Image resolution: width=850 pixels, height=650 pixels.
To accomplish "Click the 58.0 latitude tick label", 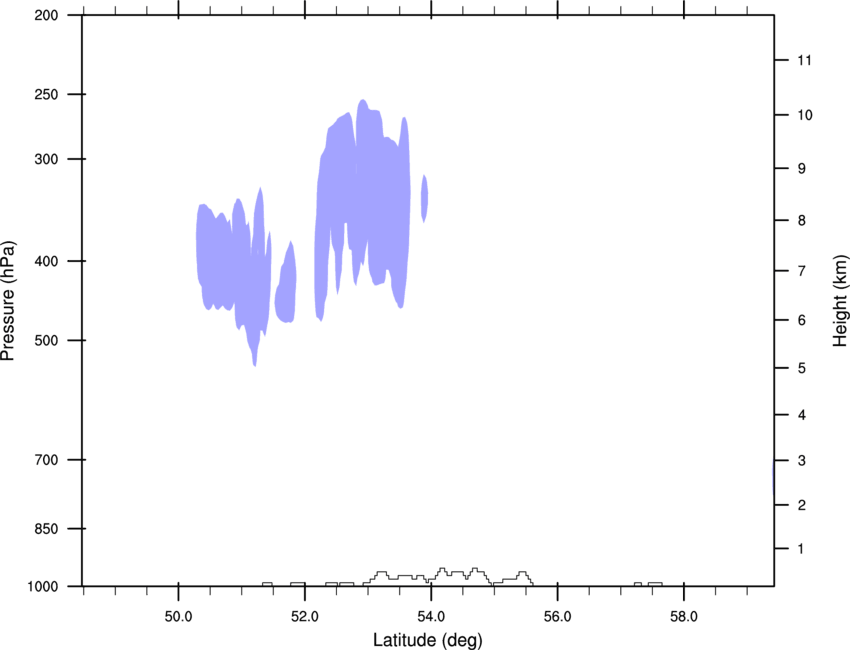I will pyautogui.click(x=684, y=617).
